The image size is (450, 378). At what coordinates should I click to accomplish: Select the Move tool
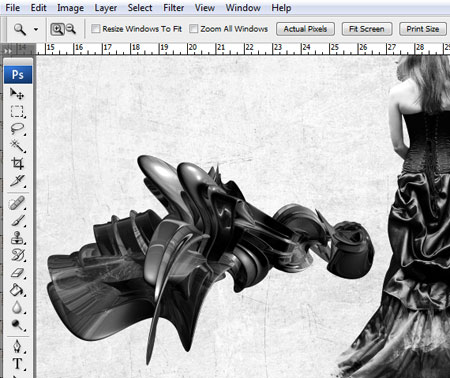(17, 93)
